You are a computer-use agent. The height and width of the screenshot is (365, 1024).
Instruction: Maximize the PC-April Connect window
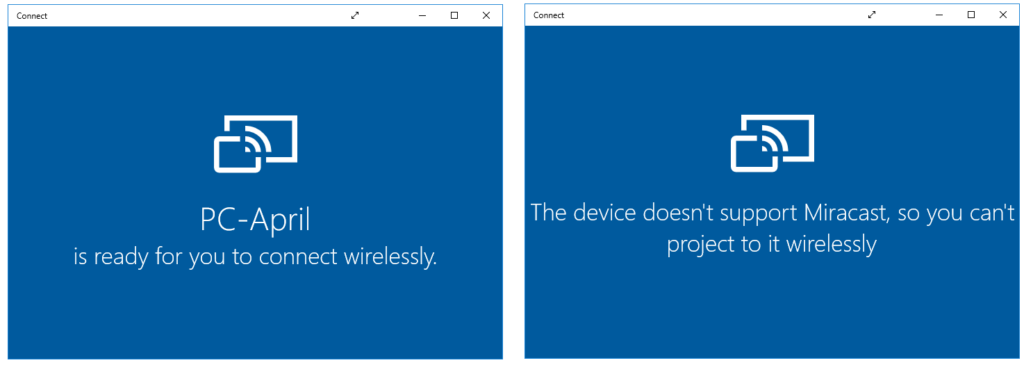tap(455, 15)
